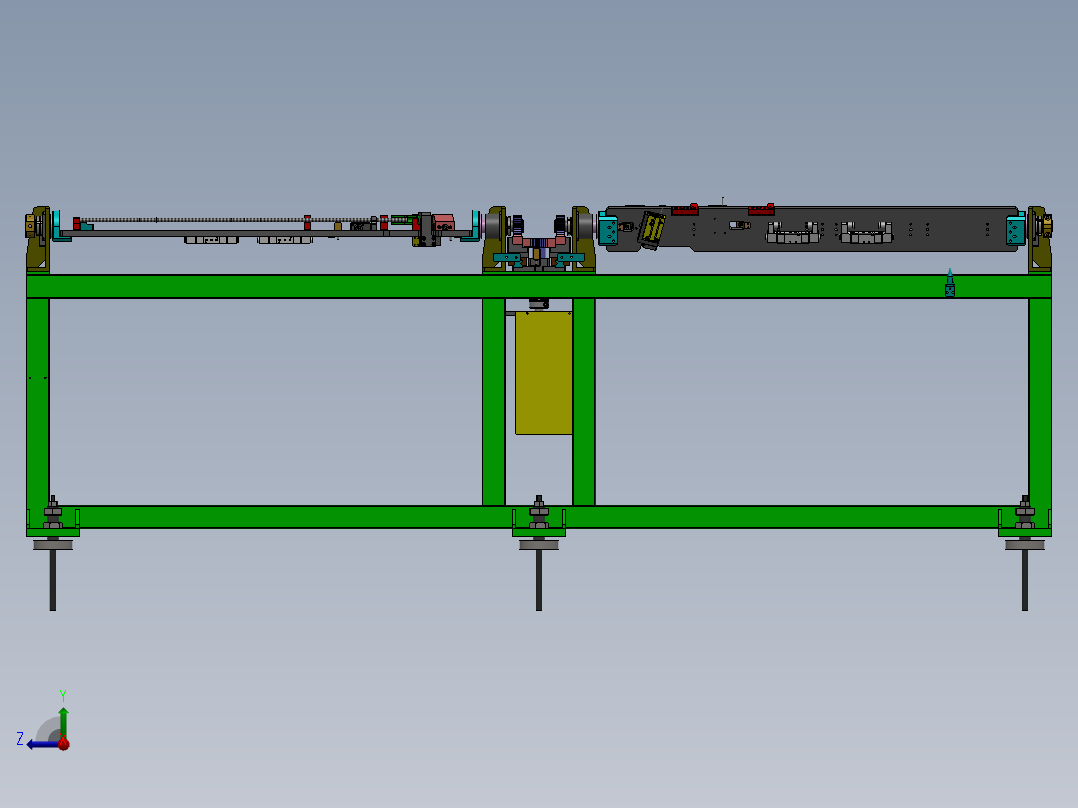Click the red X axis origin ball of triad

(64, 744)
